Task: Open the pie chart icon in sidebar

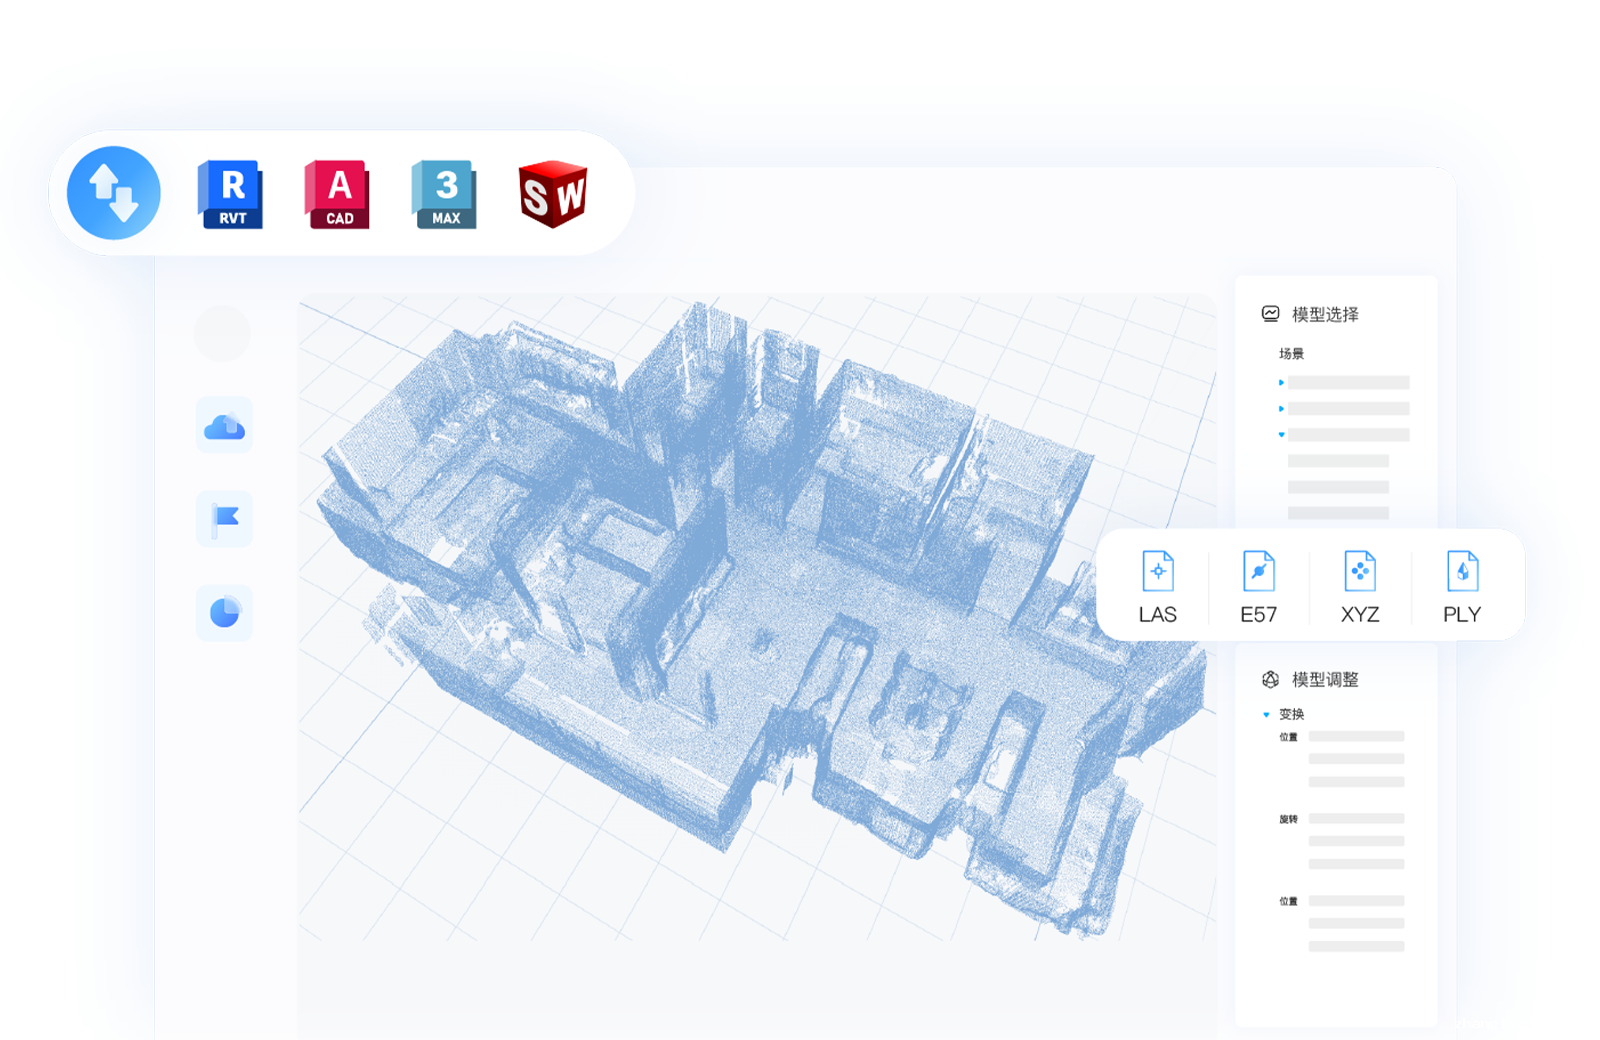Action: point(224,612)
